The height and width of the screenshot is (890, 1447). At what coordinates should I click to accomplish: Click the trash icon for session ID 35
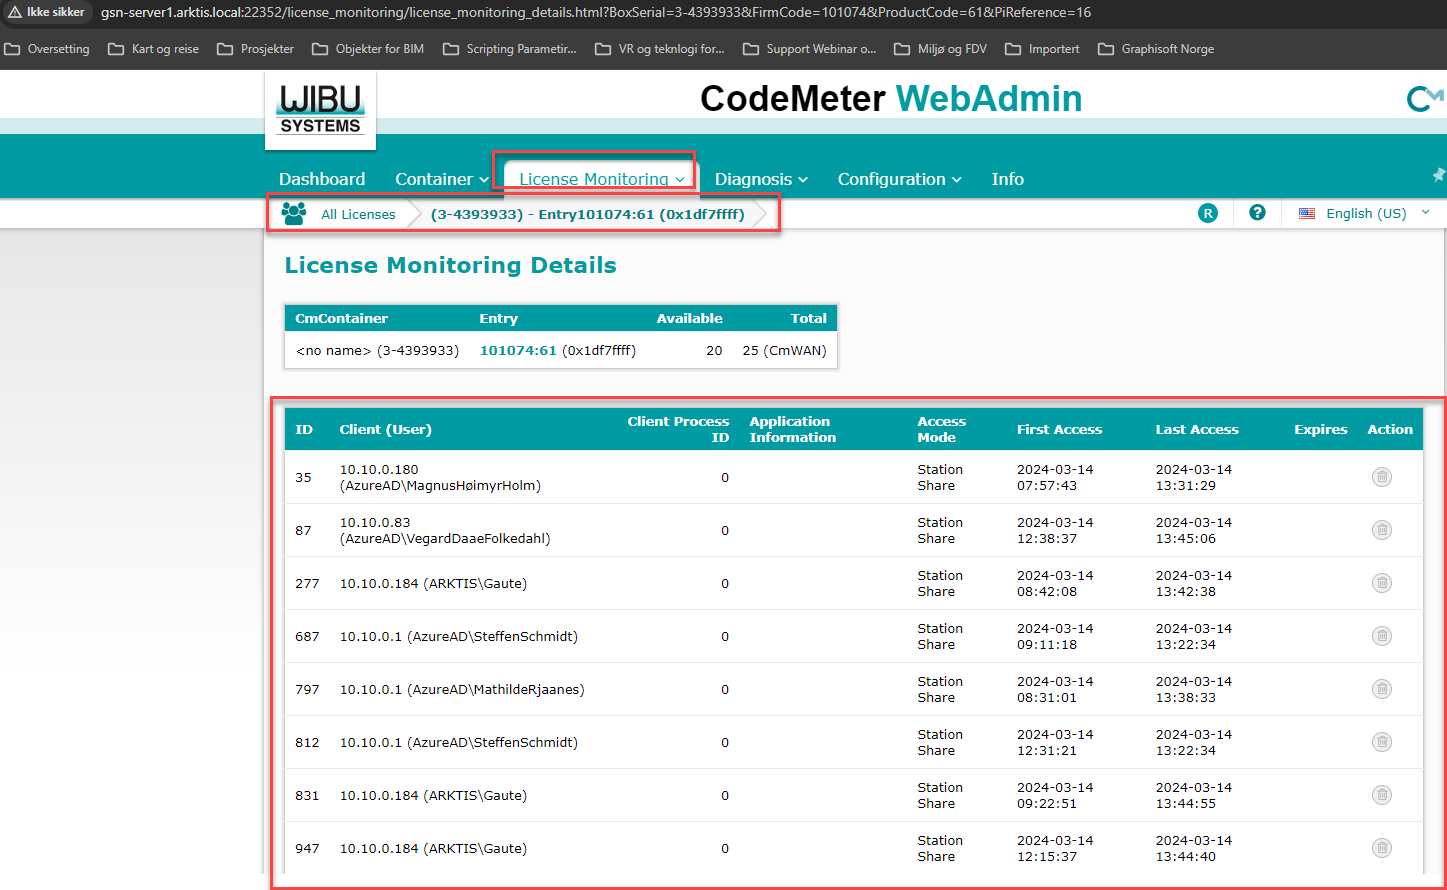click(x=1381, y=477)
